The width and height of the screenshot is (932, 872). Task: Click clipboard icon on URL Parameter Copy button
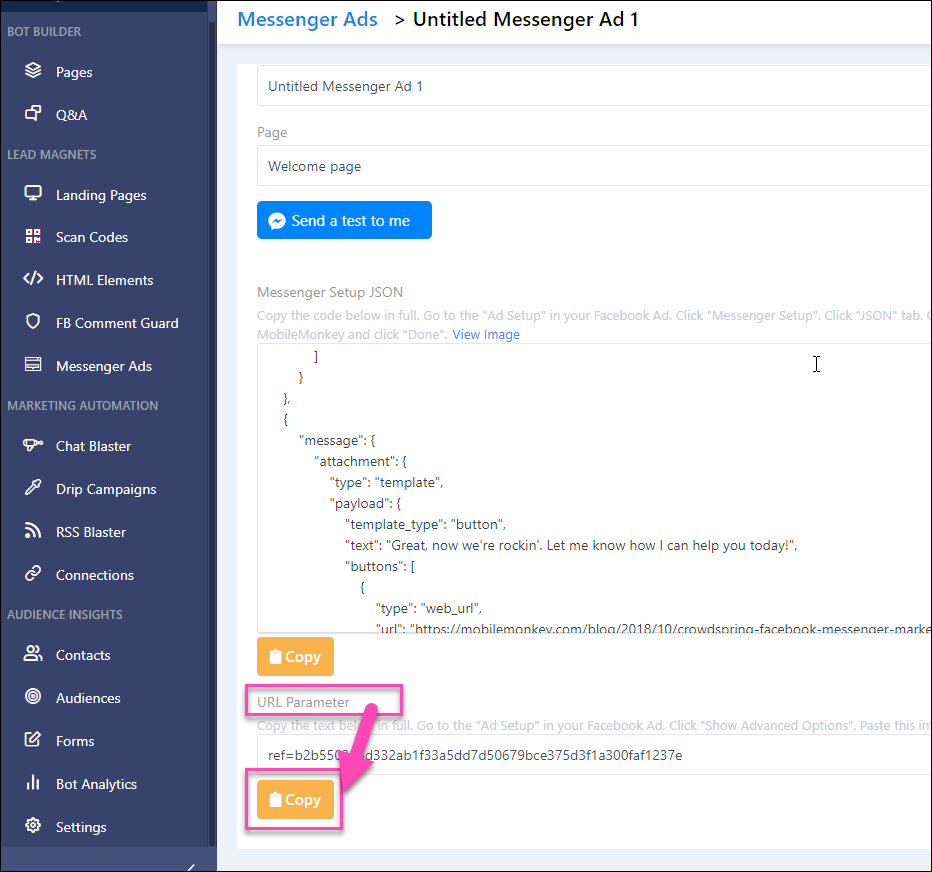pos(275,800)
